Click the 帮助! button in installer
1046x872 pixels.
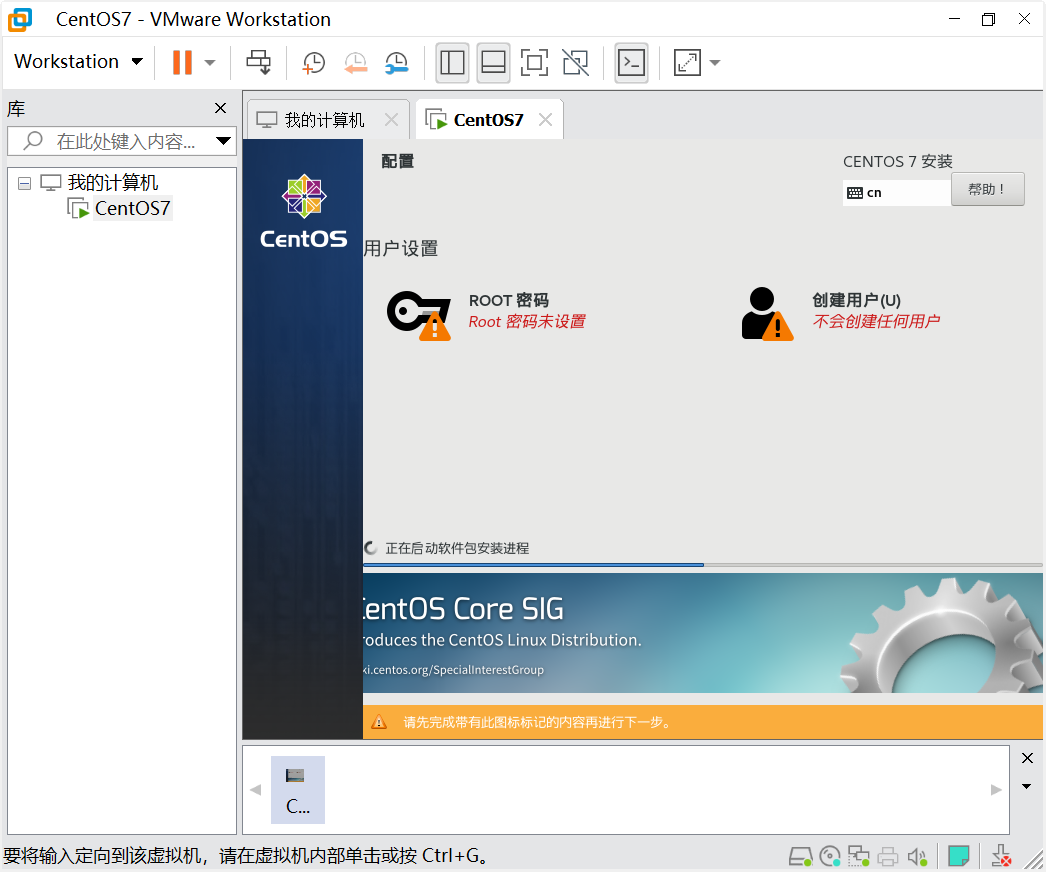pyautogui.click(x=987, y=189)
